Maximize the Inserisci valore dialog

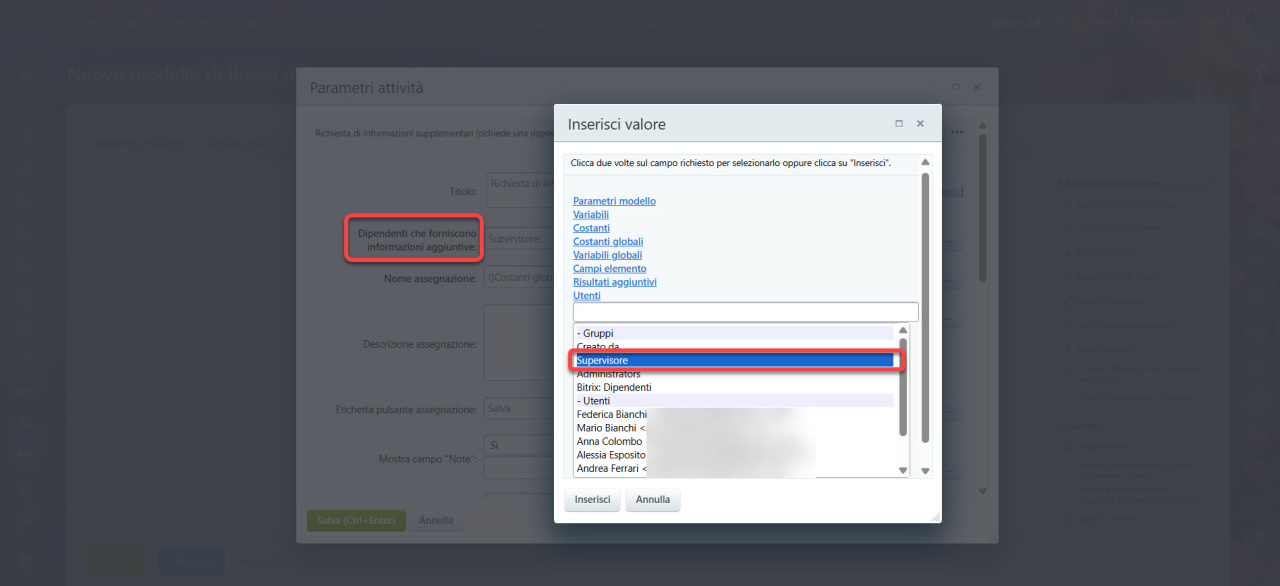tap(899, 124)
